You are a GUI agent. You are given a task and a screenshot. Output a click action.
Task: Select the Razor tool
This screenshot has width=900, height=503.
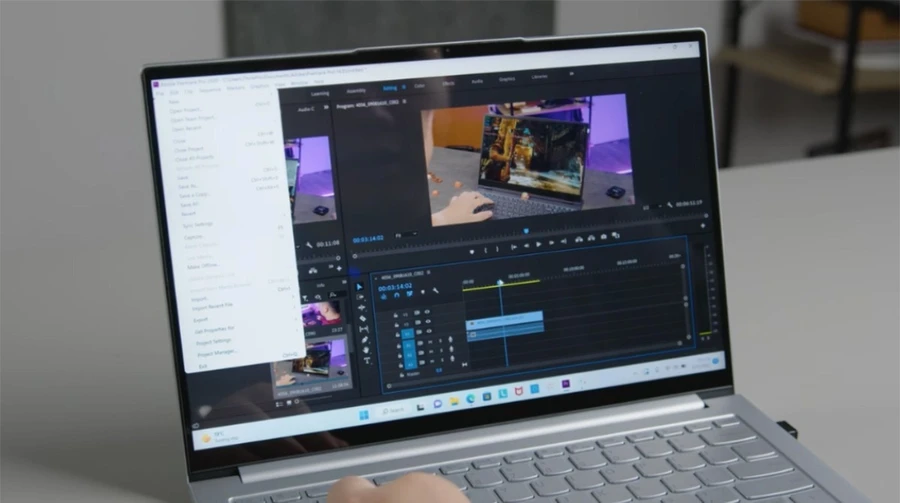[363, 318]
